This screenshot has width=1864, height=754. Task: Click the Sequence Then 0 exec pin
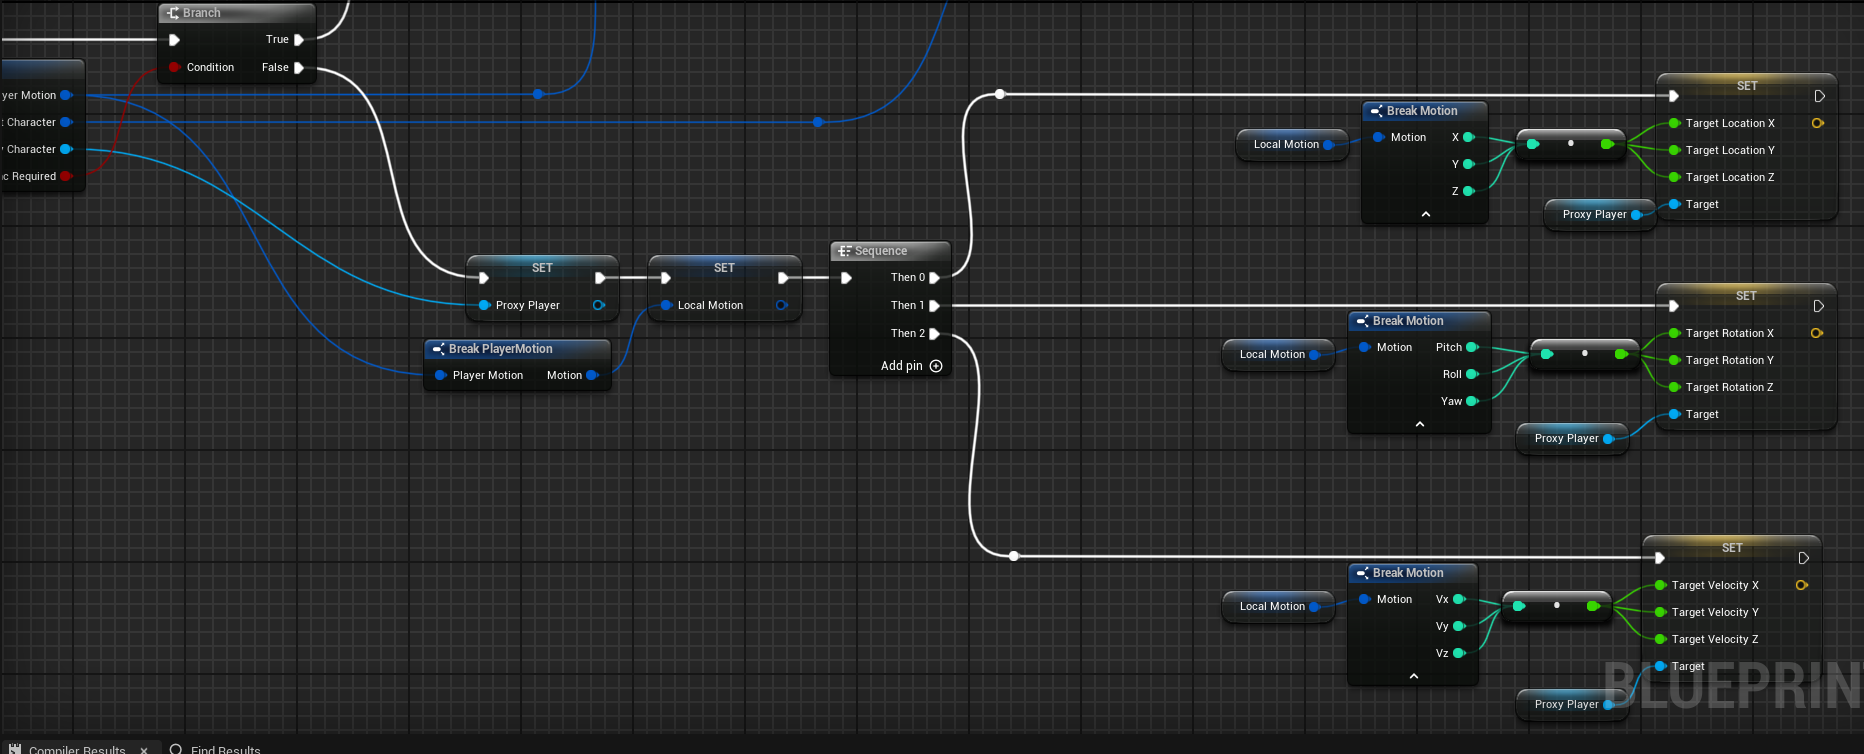[x=934, y=278]
